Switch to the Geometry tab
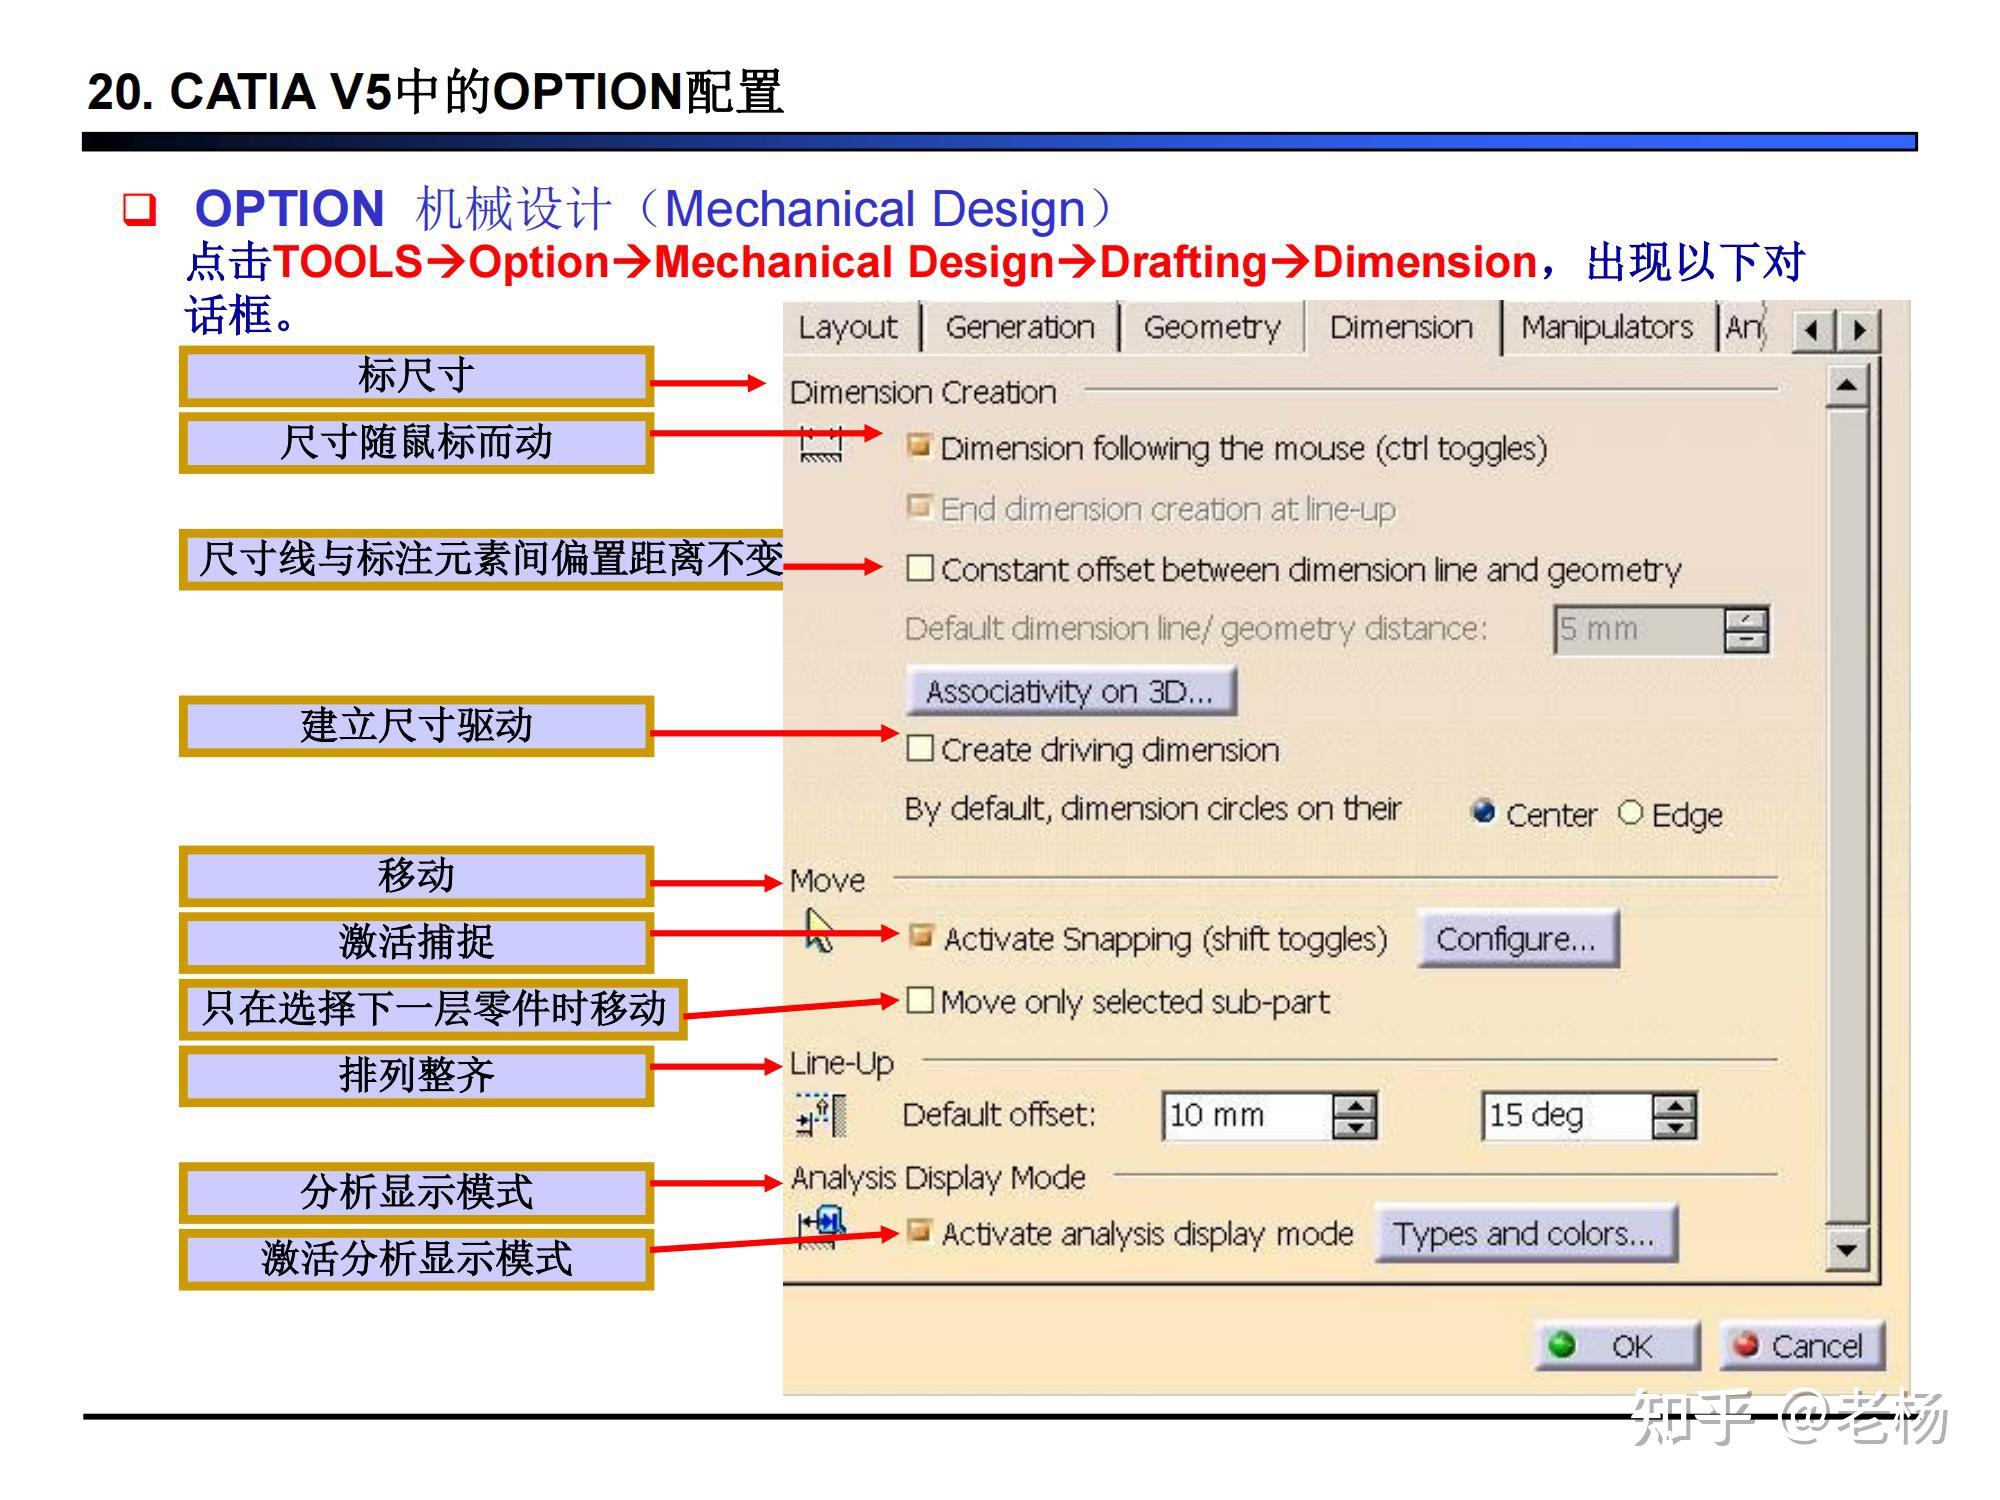The width and height of the screenshot is (2000, 1500). point(1211,327)
